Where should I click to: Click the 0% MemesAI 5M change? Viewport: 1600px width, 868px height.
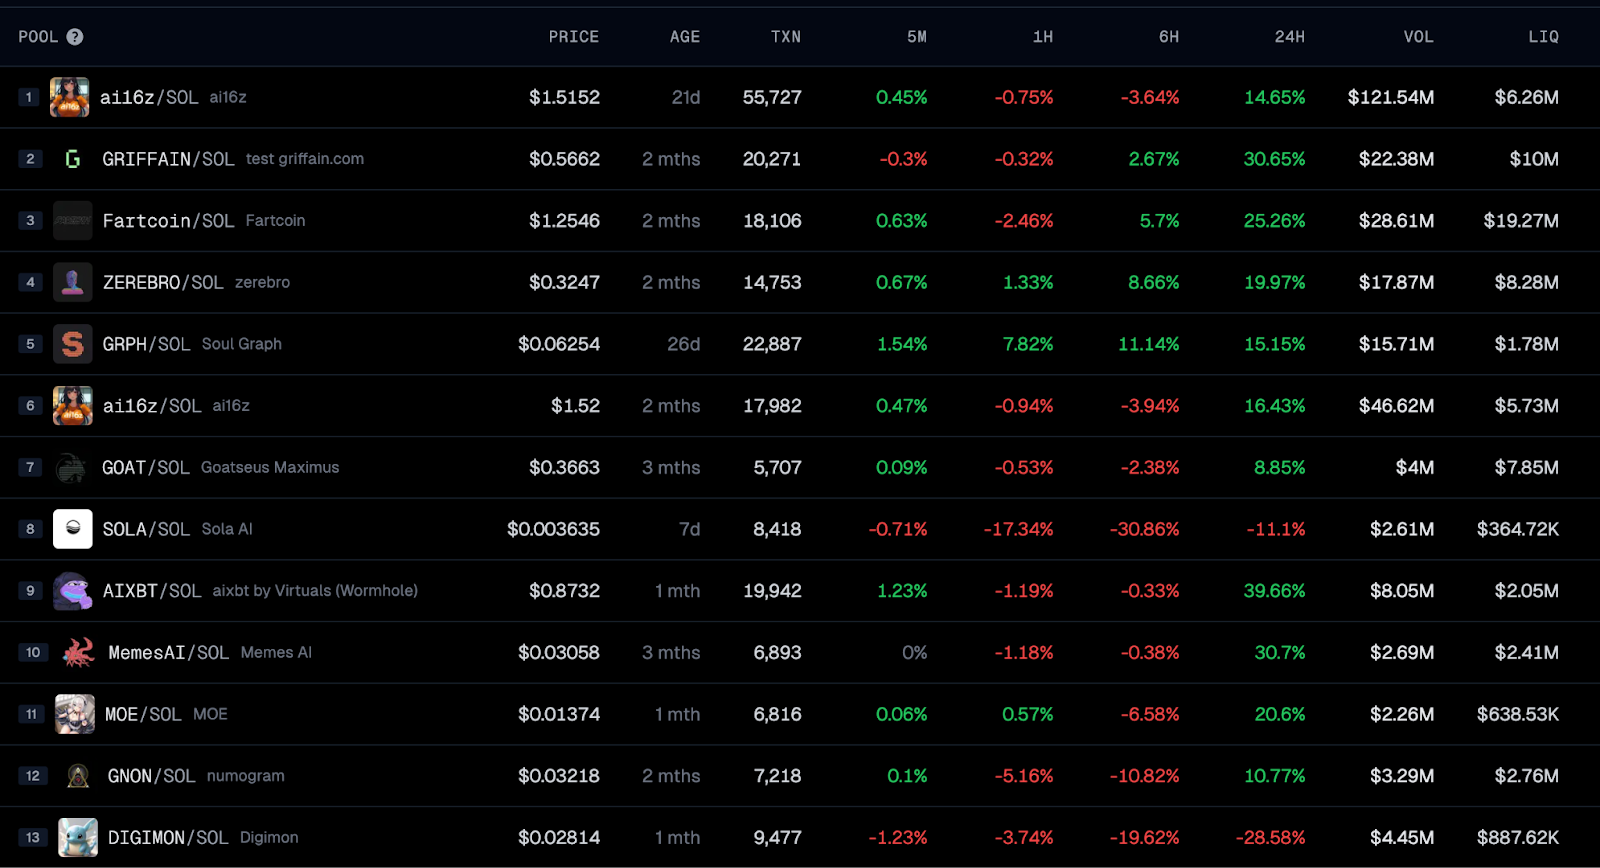[914, 652]
